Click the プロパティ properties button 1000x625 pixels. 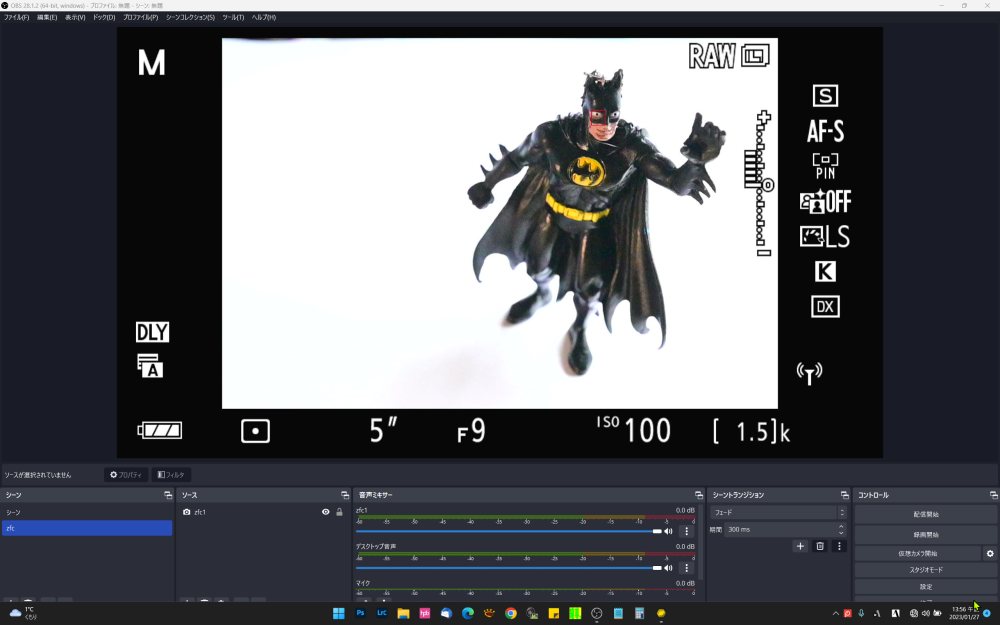pyautogui.click(x=126, y=474)
